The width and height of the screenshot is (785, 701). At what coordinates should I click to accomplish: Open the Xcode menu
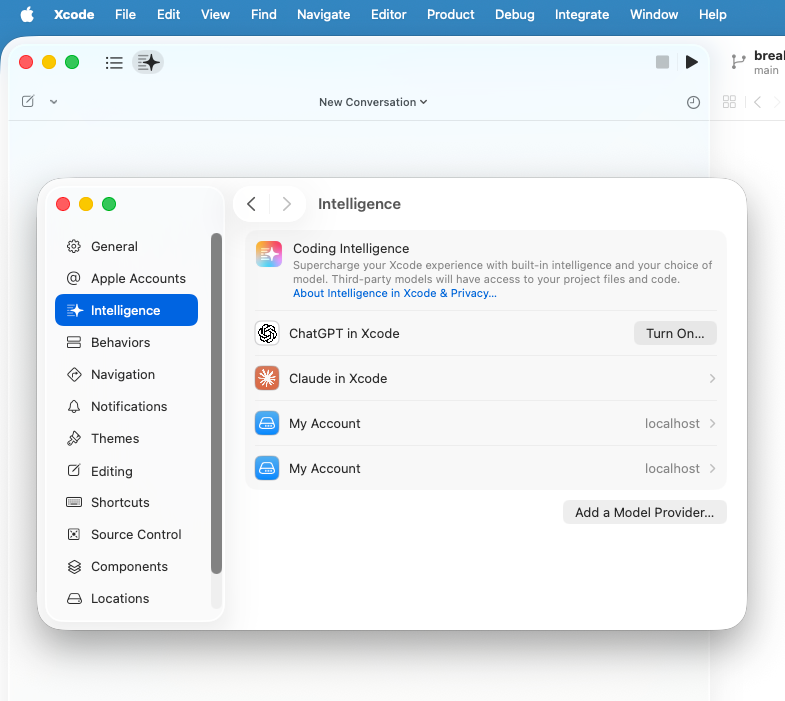pyautogui.click(x=74, y=15)
